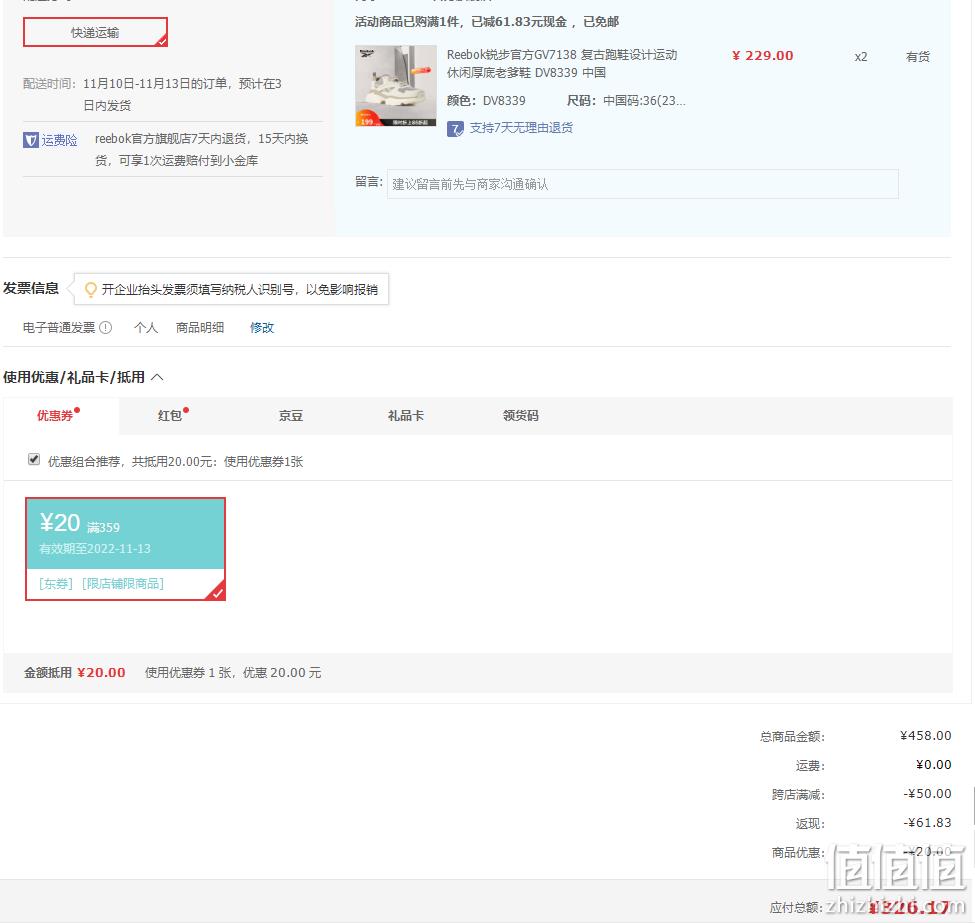Viewport: 975px width, 923px height.
Task: Click the 颜色 DV8339 color text
Action: pos(486,101)
